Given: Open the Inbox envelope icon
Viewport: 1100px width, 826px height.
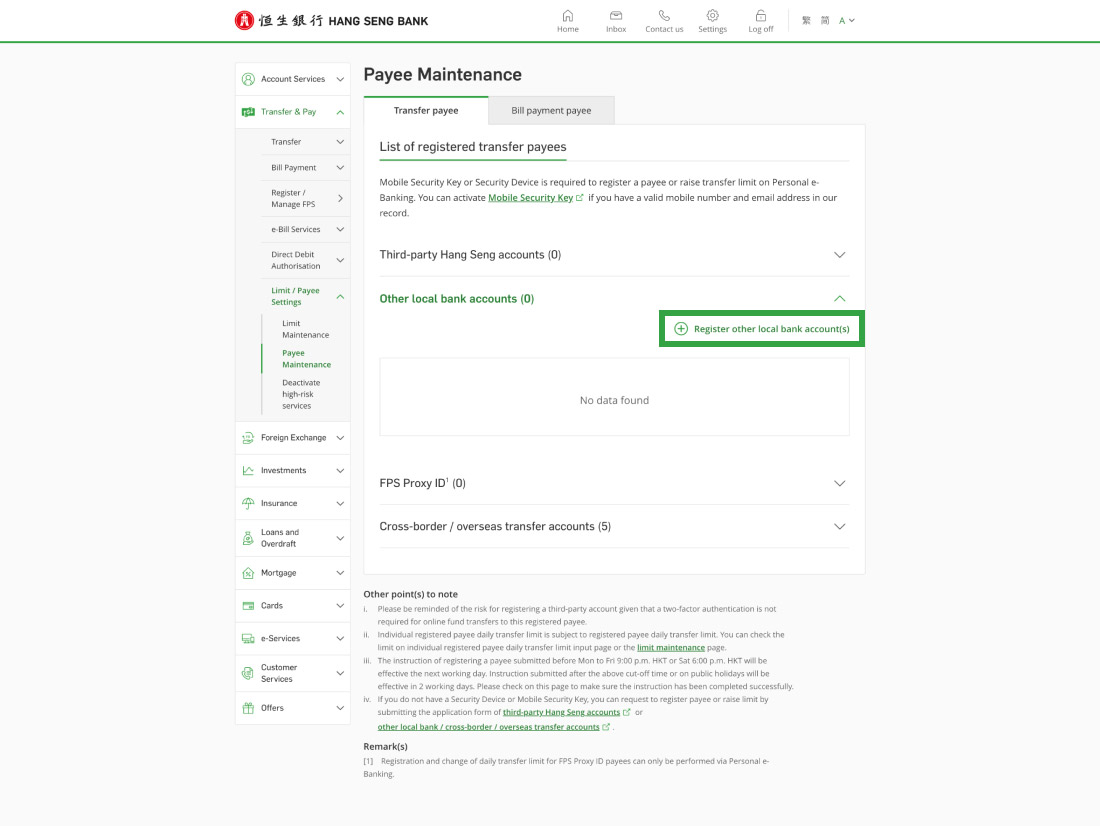Looking at the screenshot, I should [x=616, y=16].
